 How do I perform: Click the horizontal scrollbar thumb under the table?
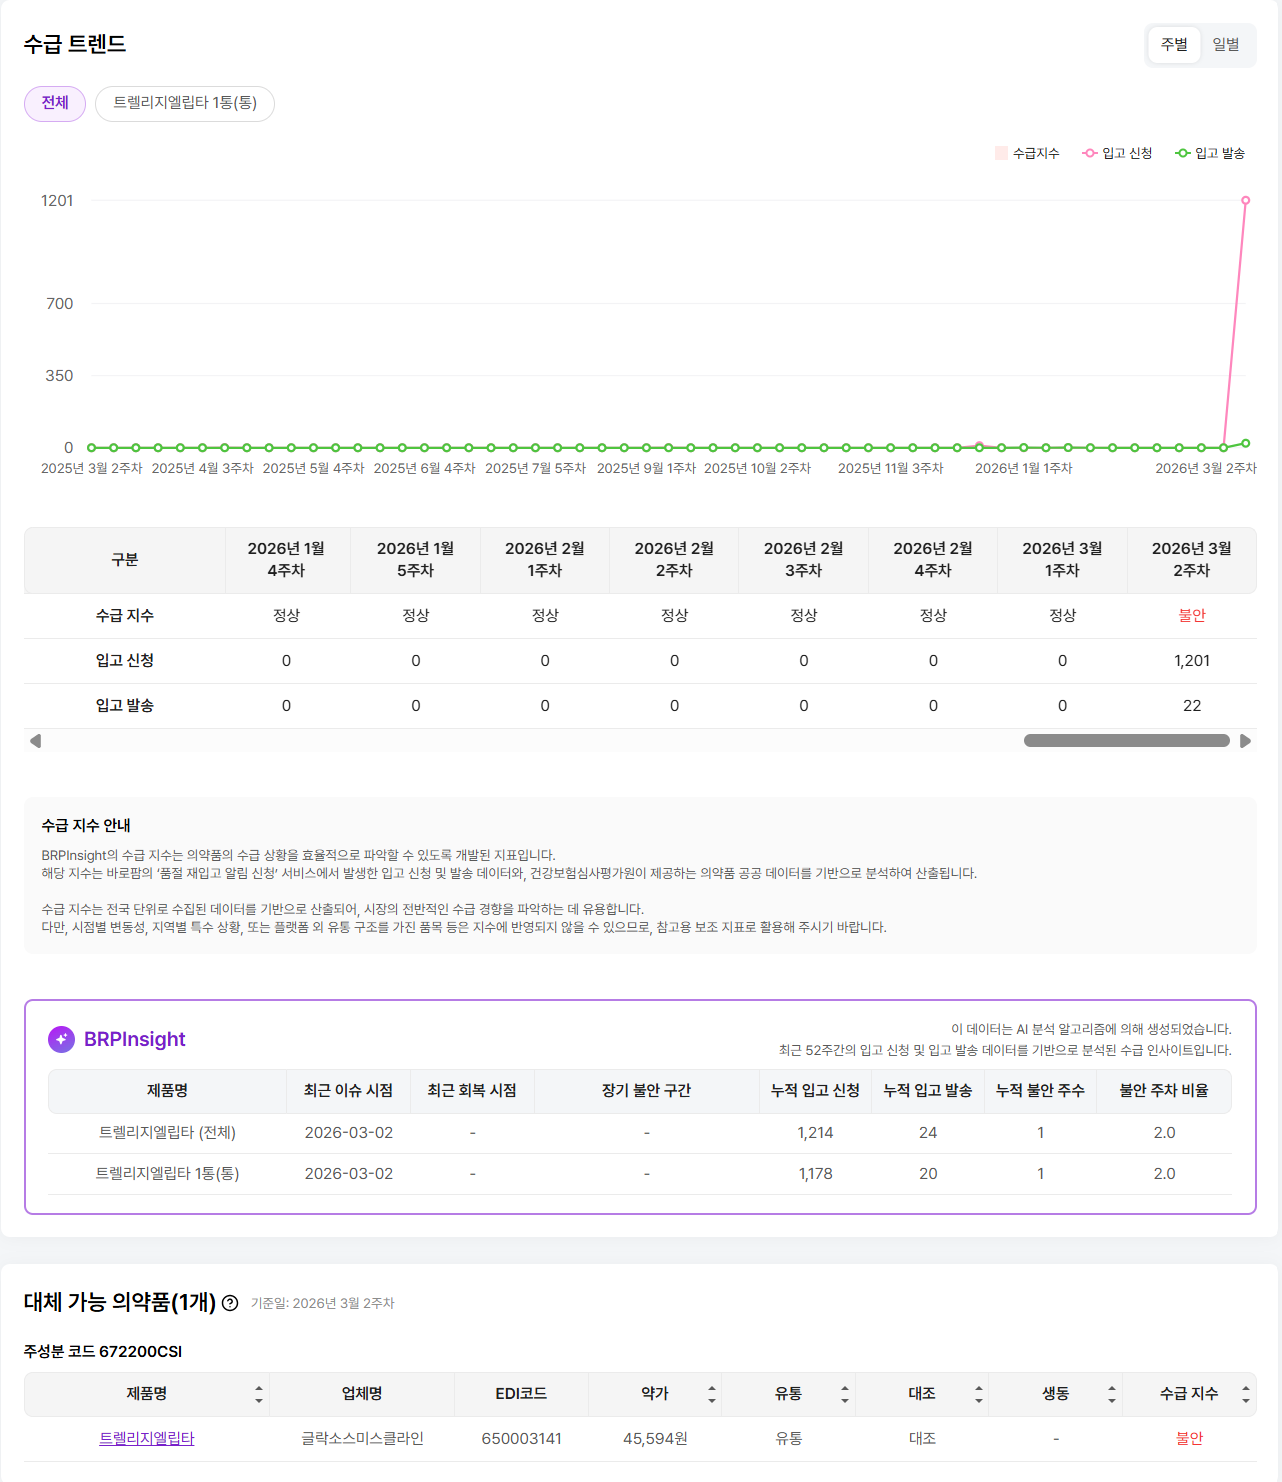pos(1126,741)
